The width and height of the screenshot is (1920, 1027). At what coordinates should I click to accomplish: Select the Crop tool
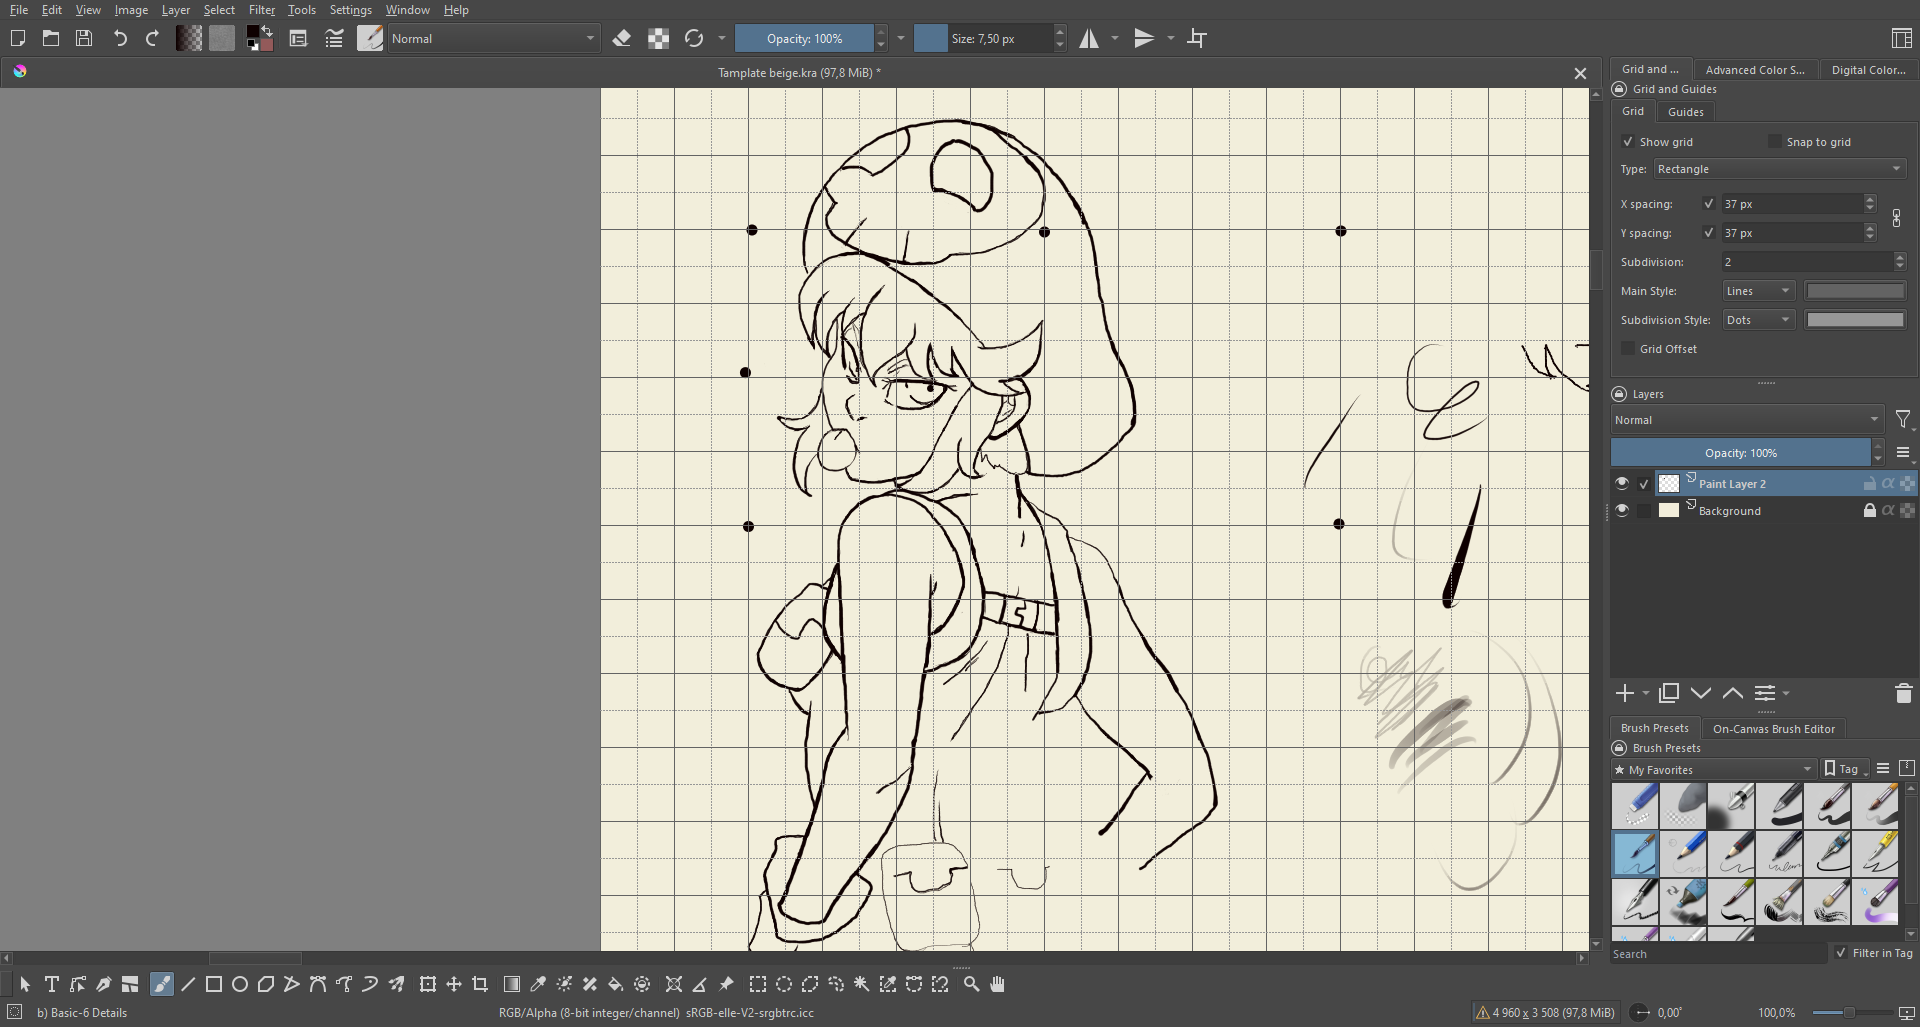click(480, 984)
